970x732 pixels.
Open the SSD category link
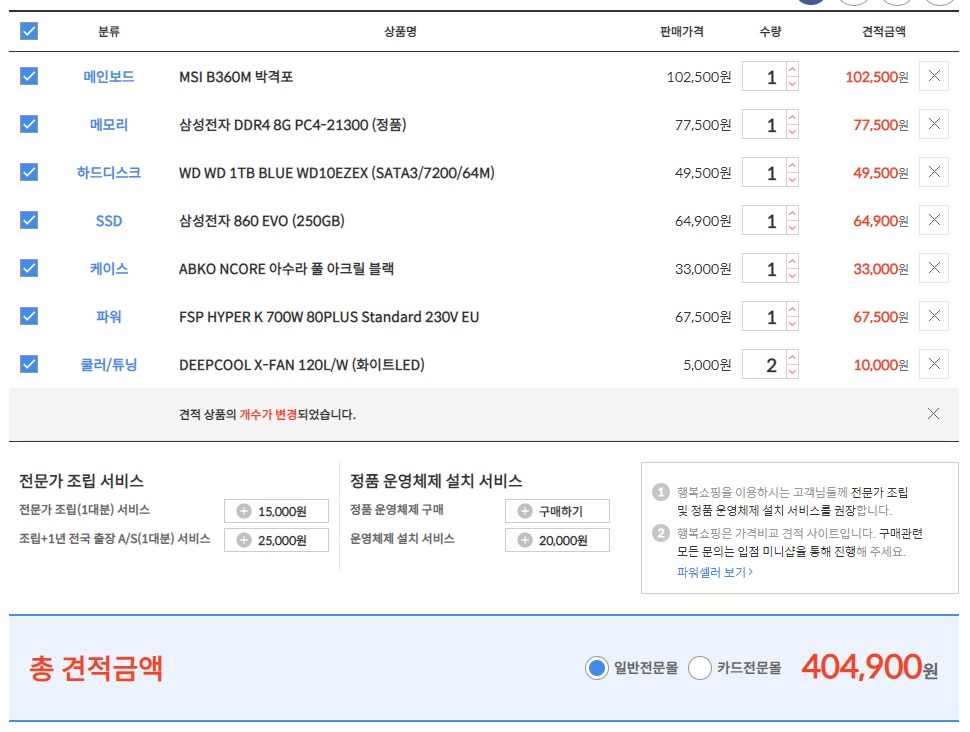(x=109, y=221)
